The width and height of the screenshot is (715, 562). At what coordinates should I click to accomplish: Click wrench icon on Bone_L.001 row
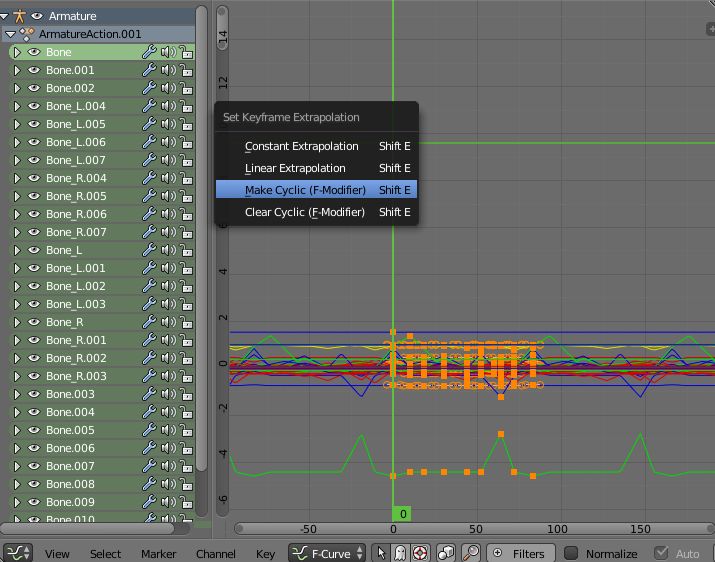coord(149,268)
